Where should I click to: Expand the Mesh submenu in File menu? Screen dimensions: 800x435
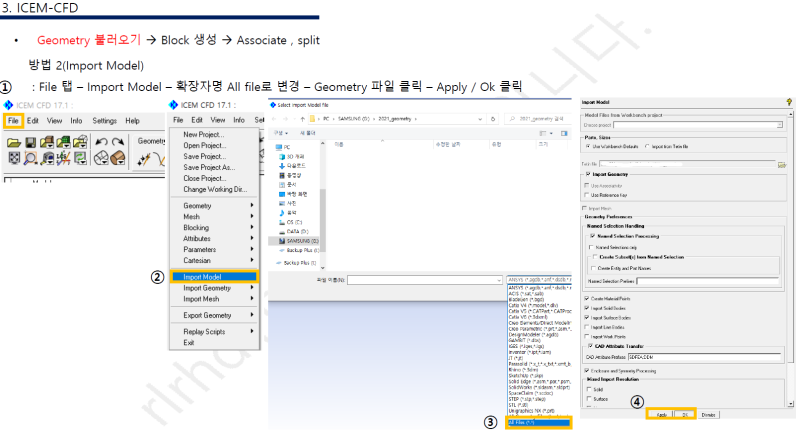pos(215,217)
